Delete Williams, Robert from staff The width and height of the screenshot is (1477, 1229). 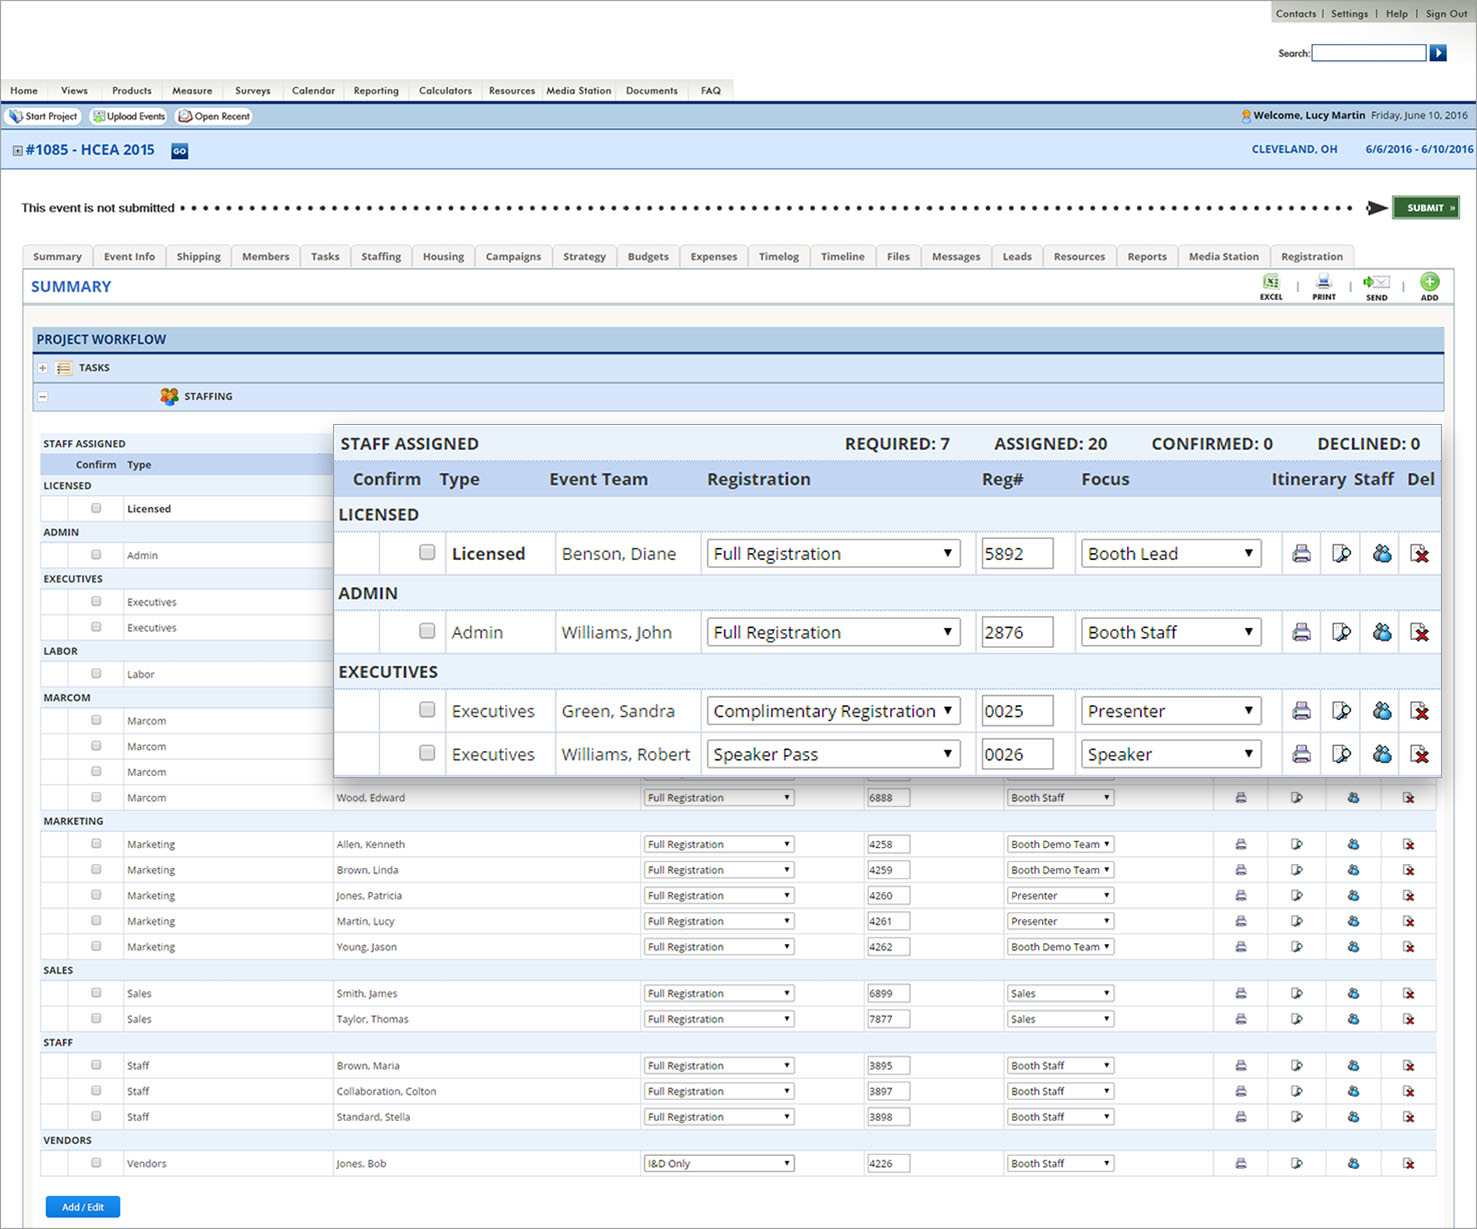1419,755
